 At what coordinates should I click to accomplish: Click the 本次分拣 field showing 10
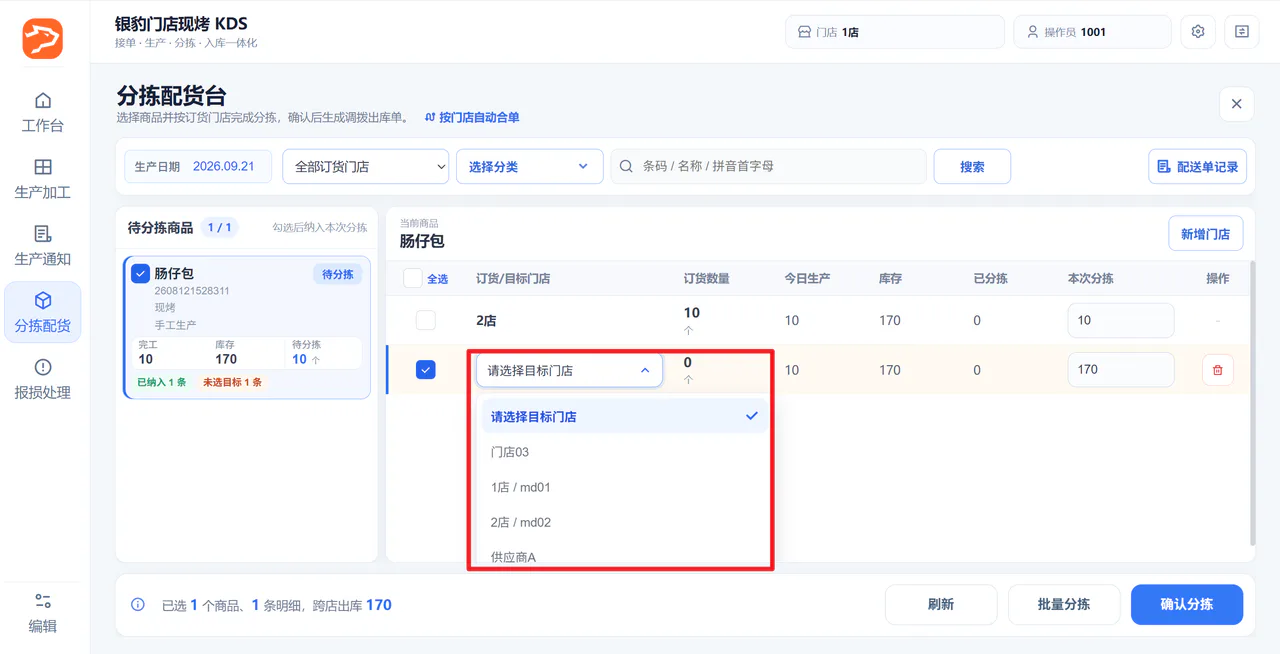pos(1120,320)
